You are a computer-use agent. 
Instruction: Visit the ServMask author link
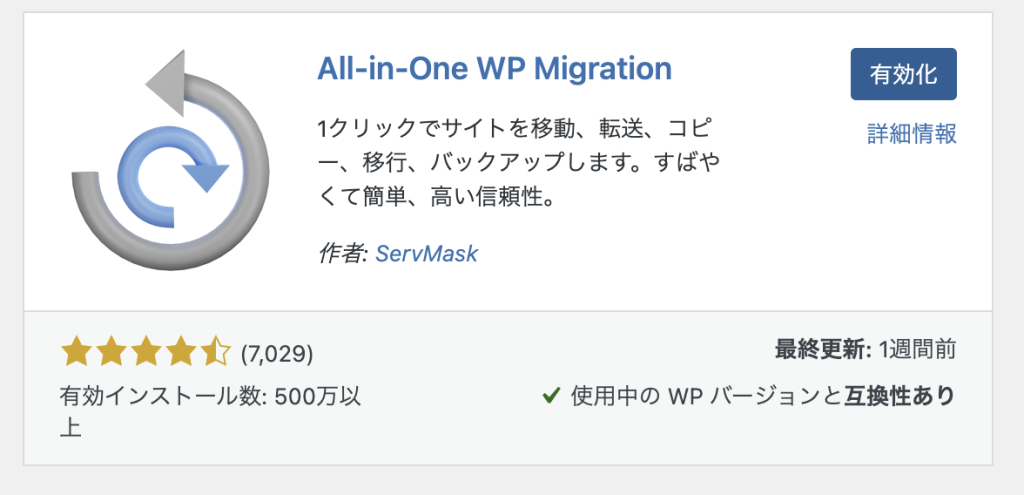click(x=426, y=253)
